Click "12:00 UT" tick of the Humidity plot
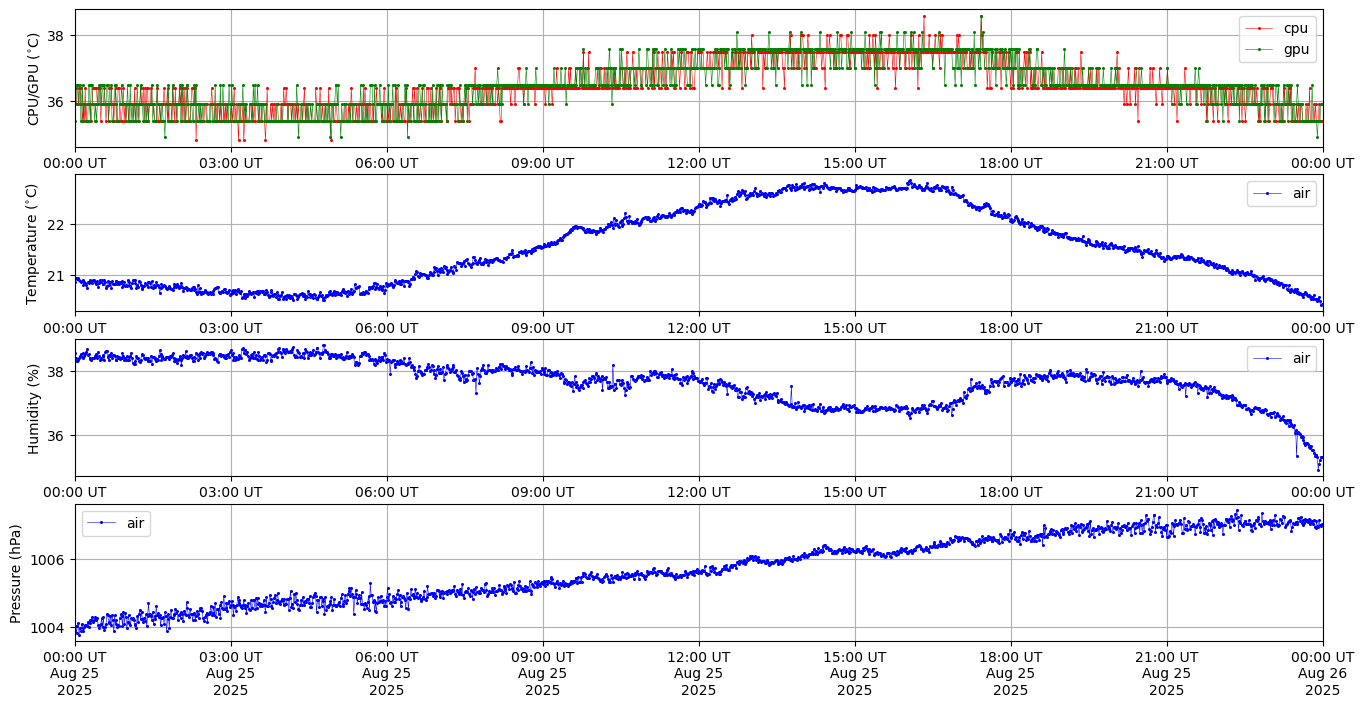Image resolution: width=1364 pixels, height=707 pixels. (x=699, y=493)
